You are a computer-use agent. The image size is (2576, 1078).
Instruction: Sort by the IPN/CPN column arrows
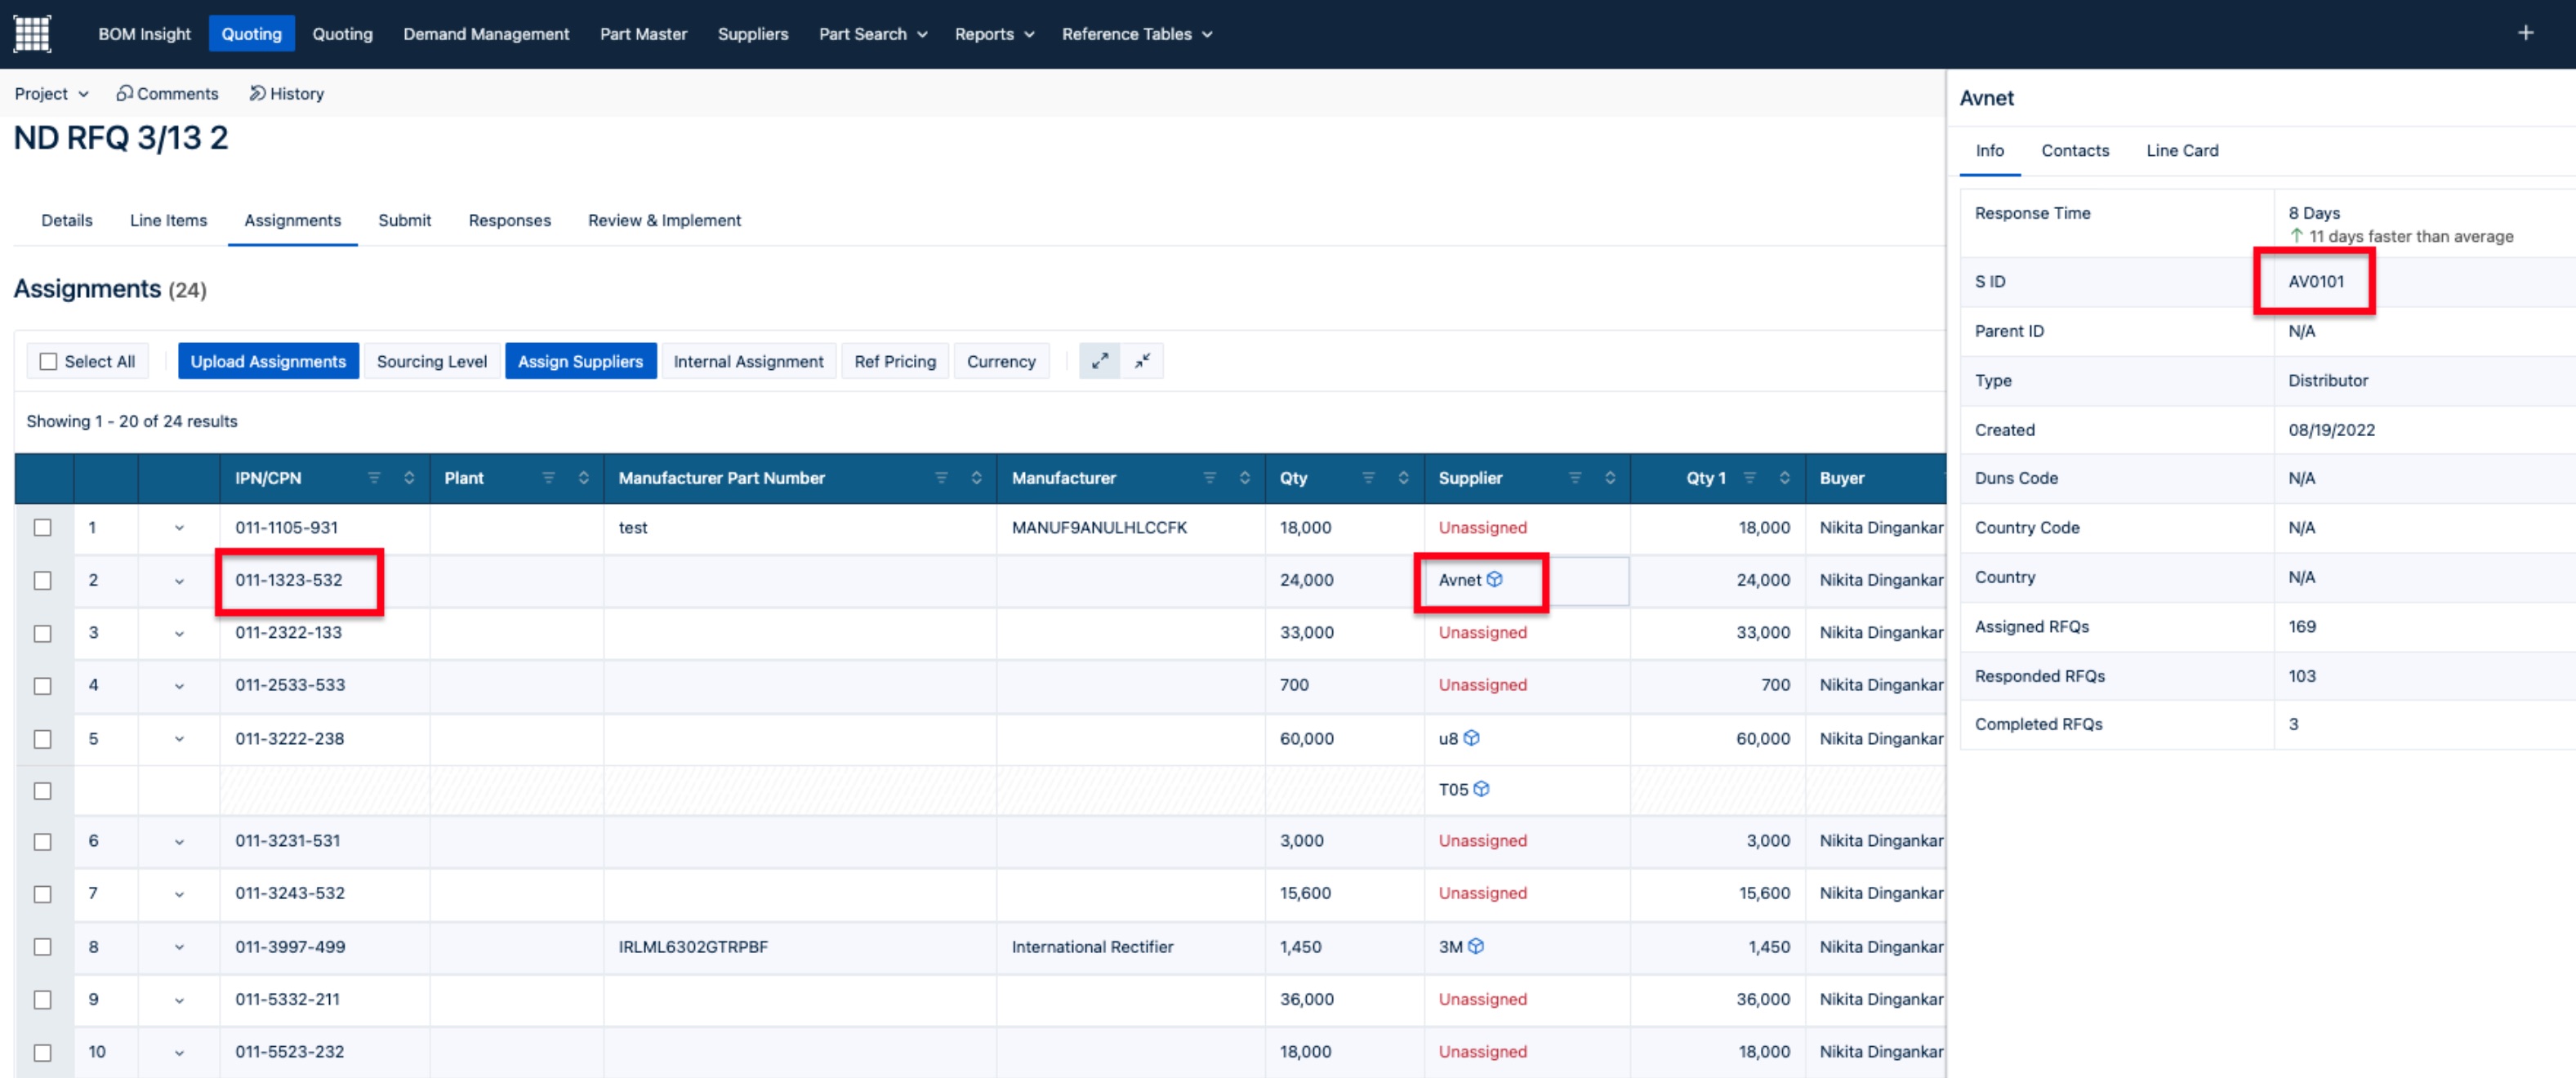click(x=409, y=478)
